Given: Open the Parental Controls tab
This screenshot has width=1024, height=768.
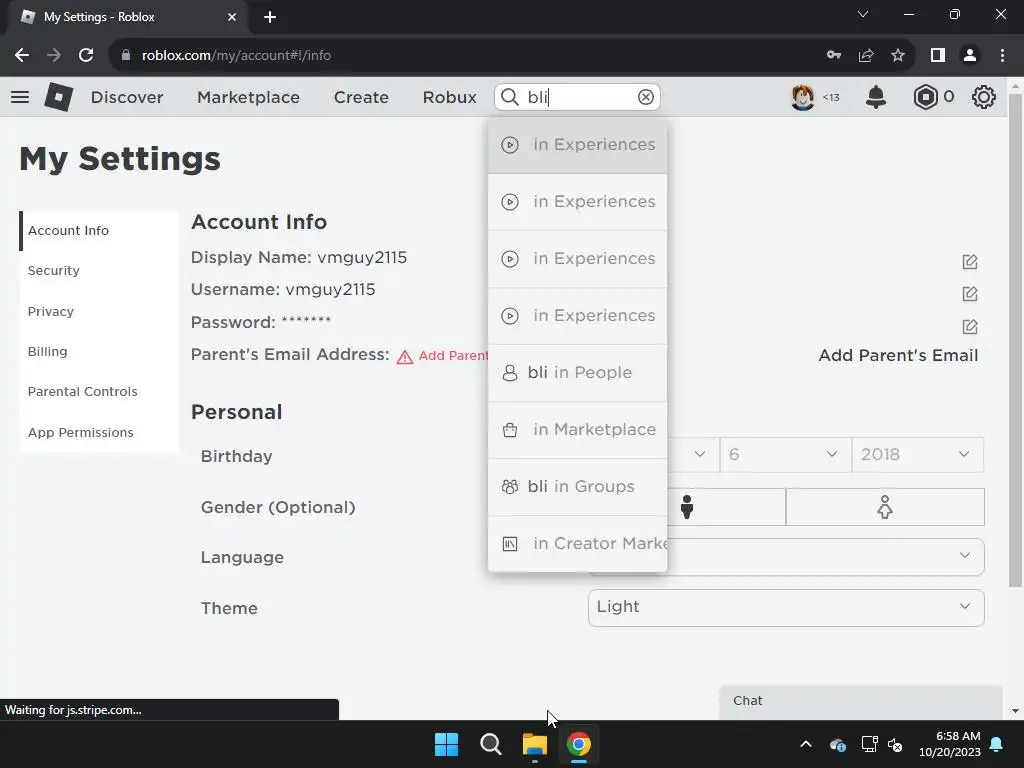Looking at the screenshot, I should click(x=99, y=392).
